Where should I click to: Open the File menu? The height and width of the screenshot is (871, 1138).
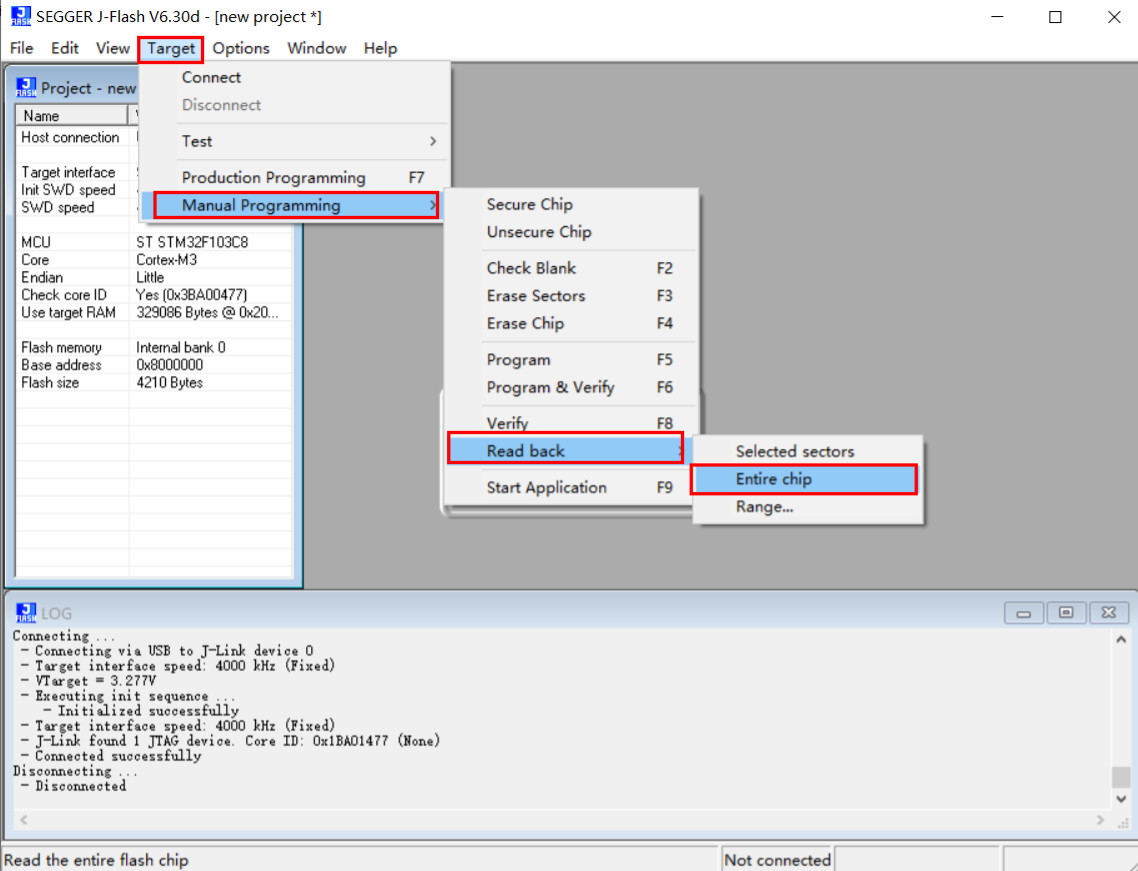click(x=22, y=49)
